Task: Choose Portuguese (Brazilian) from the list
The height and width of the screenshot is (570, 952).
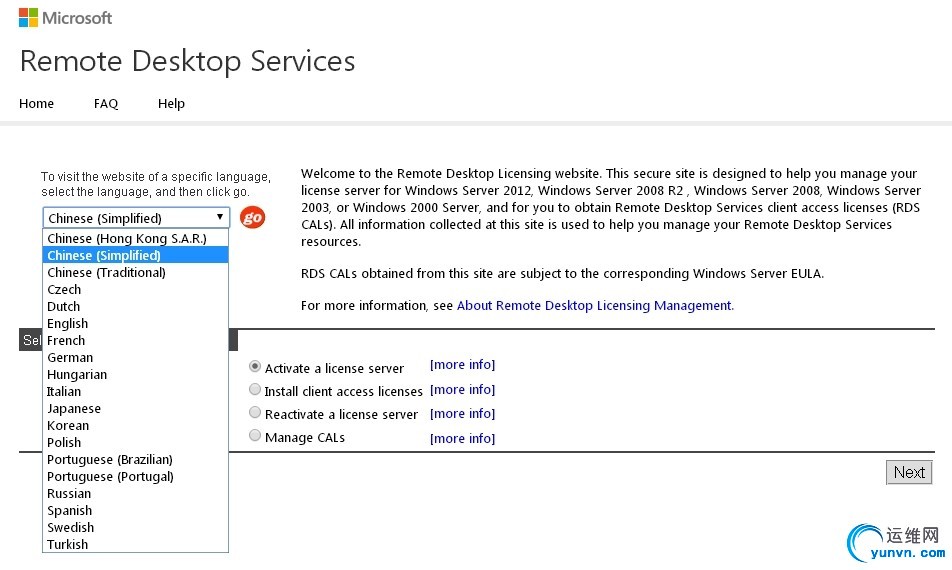Action: coord(110,459)
